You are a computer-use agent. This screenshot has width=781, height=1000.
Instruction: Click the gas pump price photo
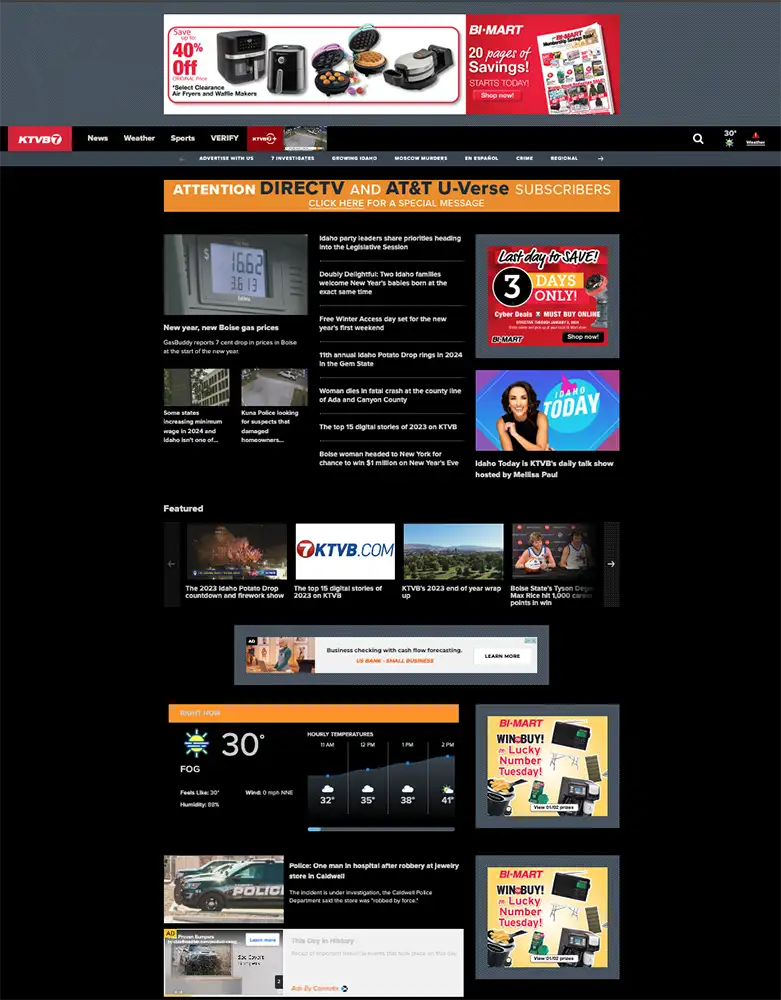[235, 274]
